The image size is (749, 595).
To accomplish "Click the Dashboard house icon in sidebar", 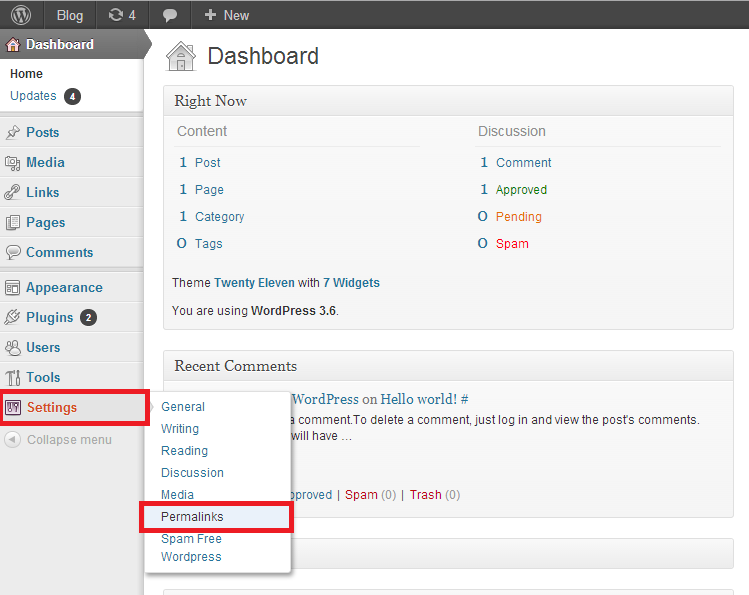I will point(13,44).
